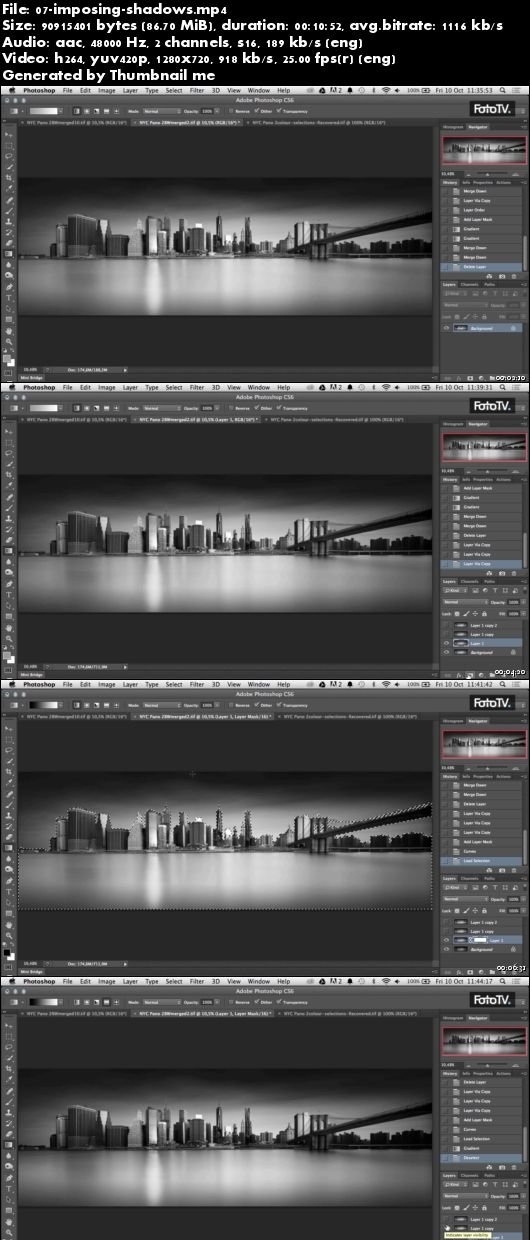Select the Type tool in the 11:35:53 frame
Image resolution: width=530 pixels, height=1240 pixels.
pyautogui.click(x=9, y=297)
